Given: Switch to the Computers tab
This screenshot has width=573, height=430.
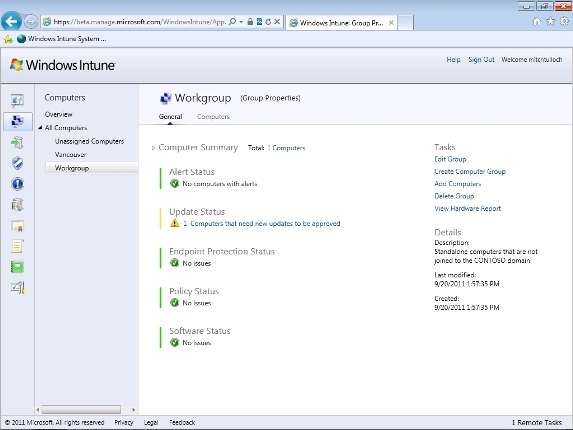Looking at the screenshot, I should 213,117.
